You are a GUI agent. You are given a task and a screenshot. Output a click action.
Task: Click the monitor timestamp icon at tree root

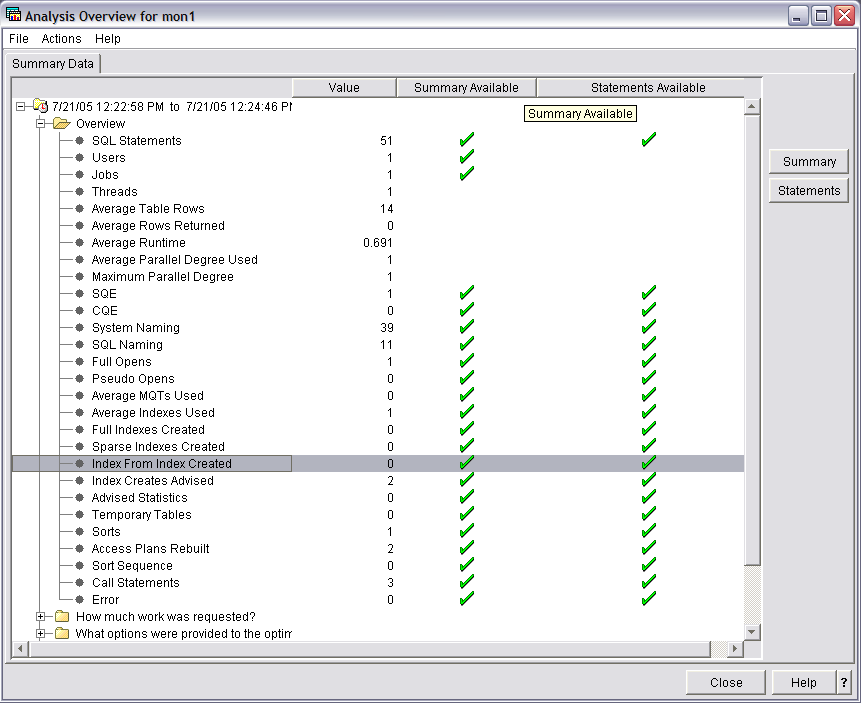pos(40,107)
